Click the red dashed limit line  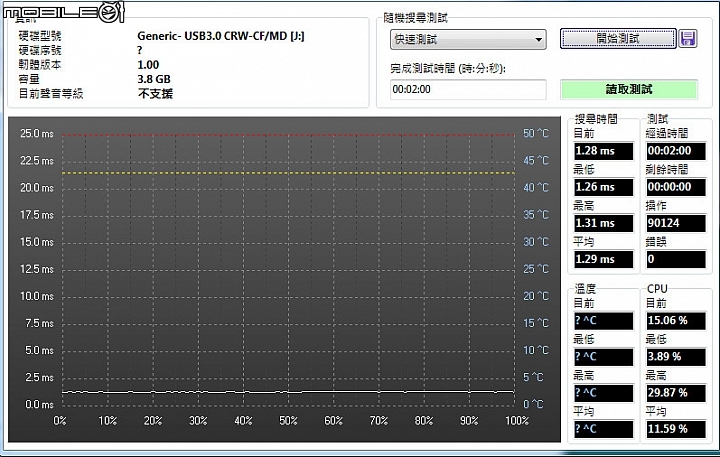[288, 135]
